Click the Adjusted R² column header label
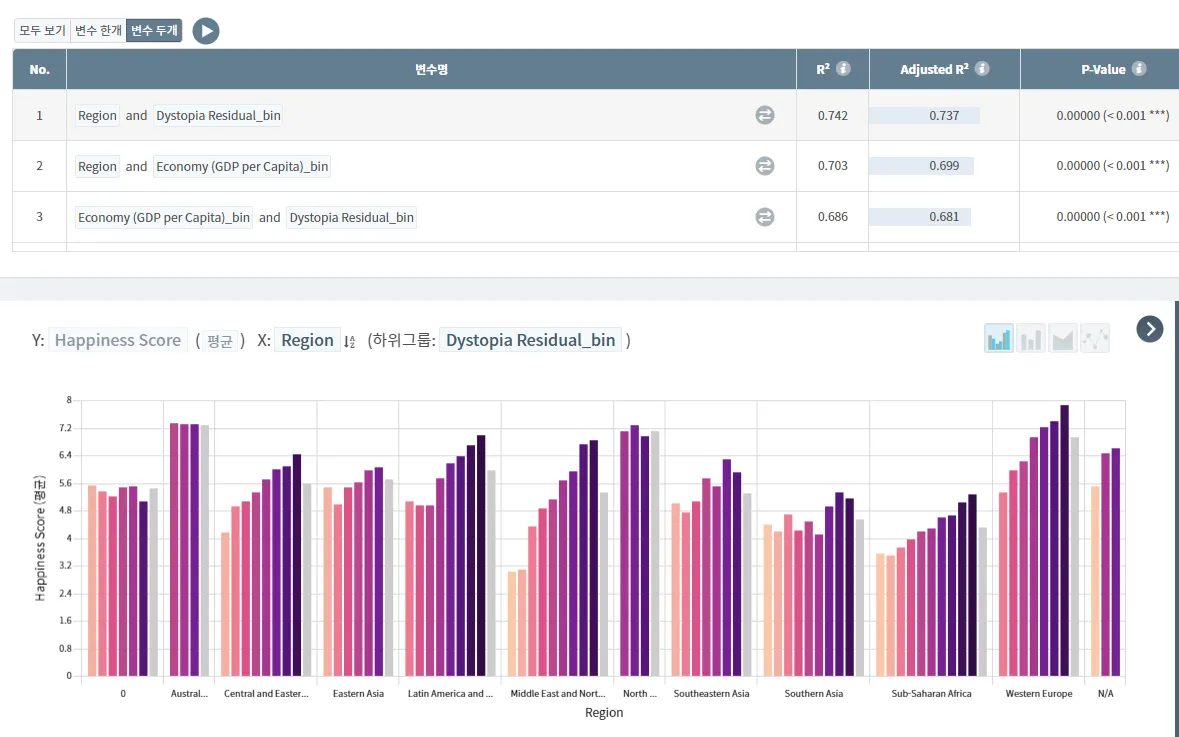 934,69
